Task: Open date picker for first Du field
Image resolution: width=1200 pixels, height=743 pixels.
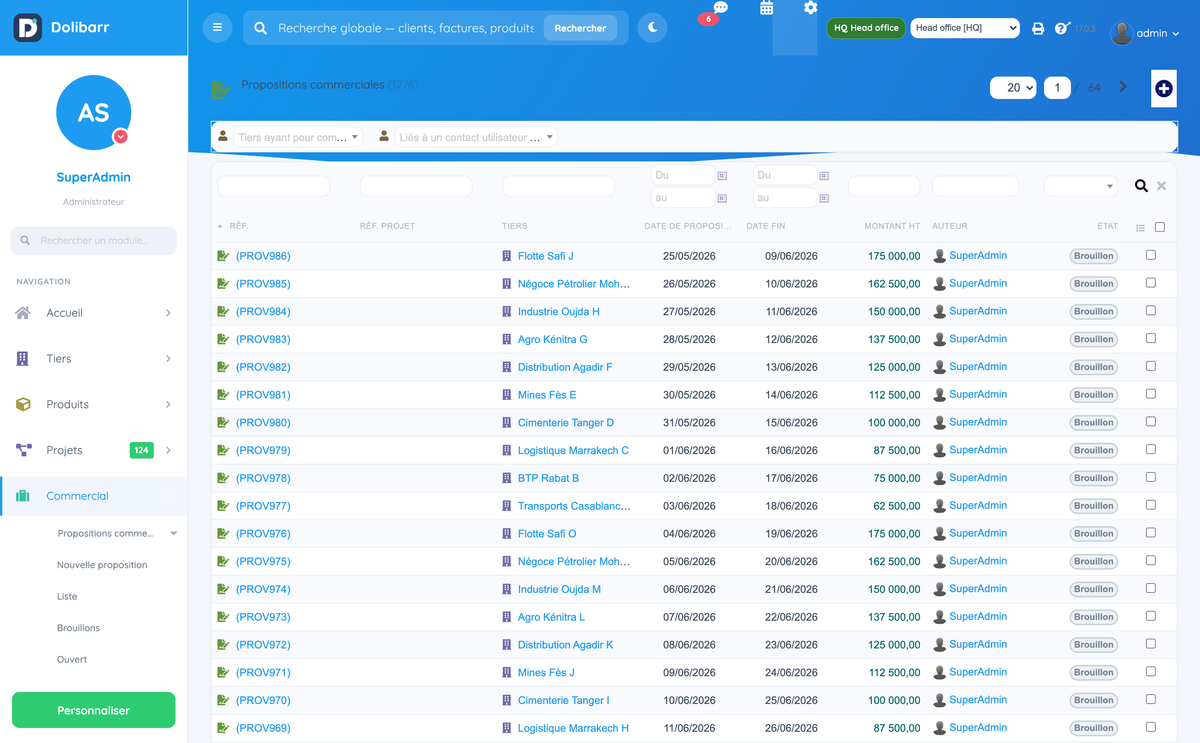Action: pos(722,175)
